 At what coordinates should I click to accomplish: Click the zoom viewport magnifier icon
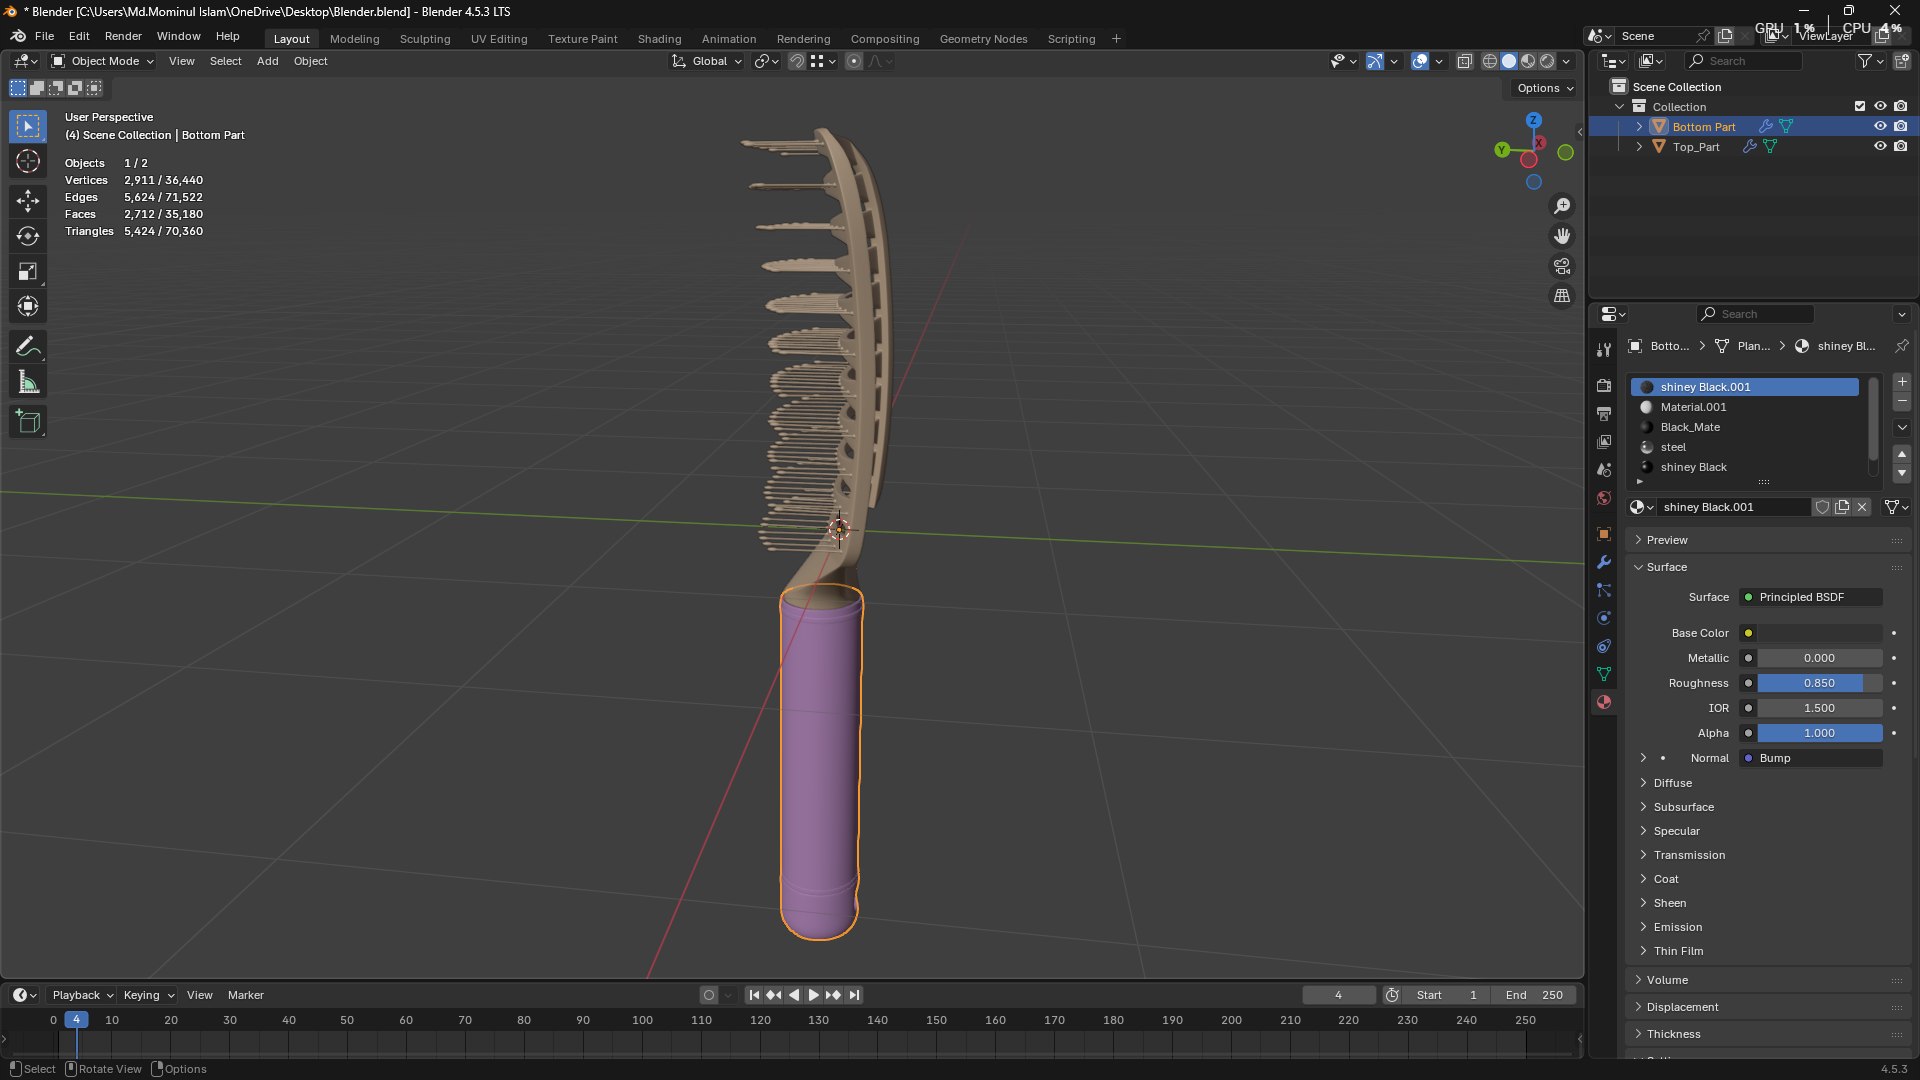tap(1562, 206)
